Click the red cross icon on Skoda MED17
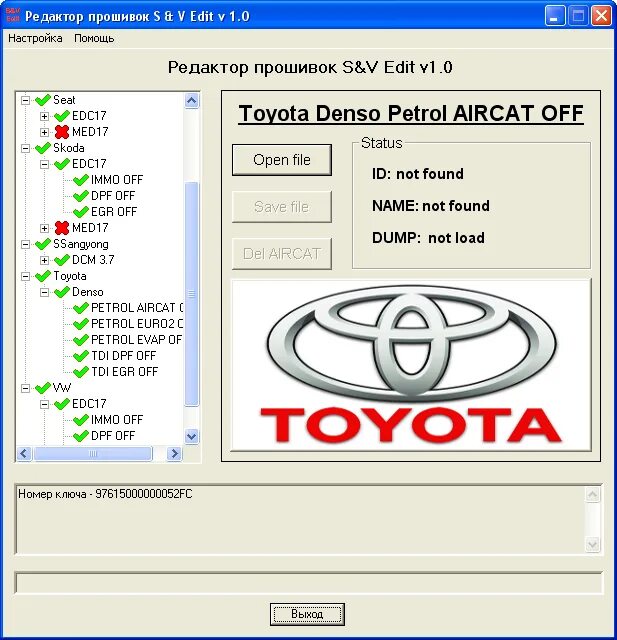Viewport: 617px width, 640px height. click(62, 228)
